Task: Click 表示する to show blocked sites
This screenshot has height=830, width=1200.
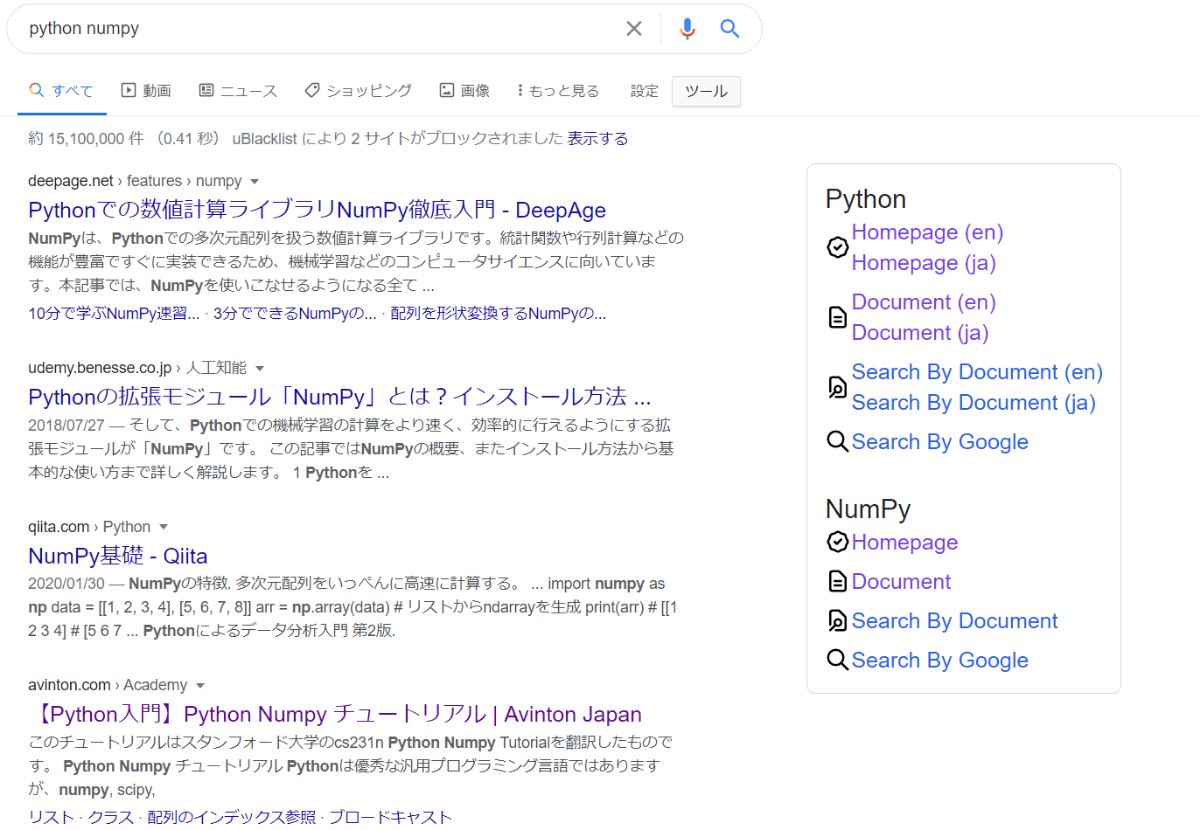Action: [598, 139]
